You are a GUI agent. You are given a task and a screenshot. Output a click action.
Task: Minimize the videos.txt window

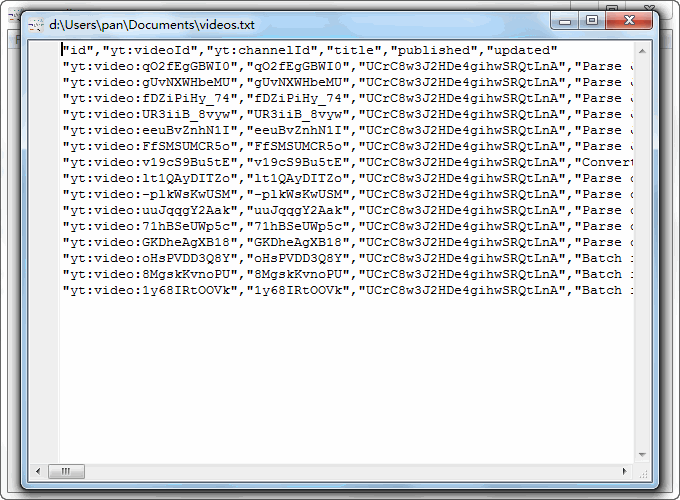point(566,19)
